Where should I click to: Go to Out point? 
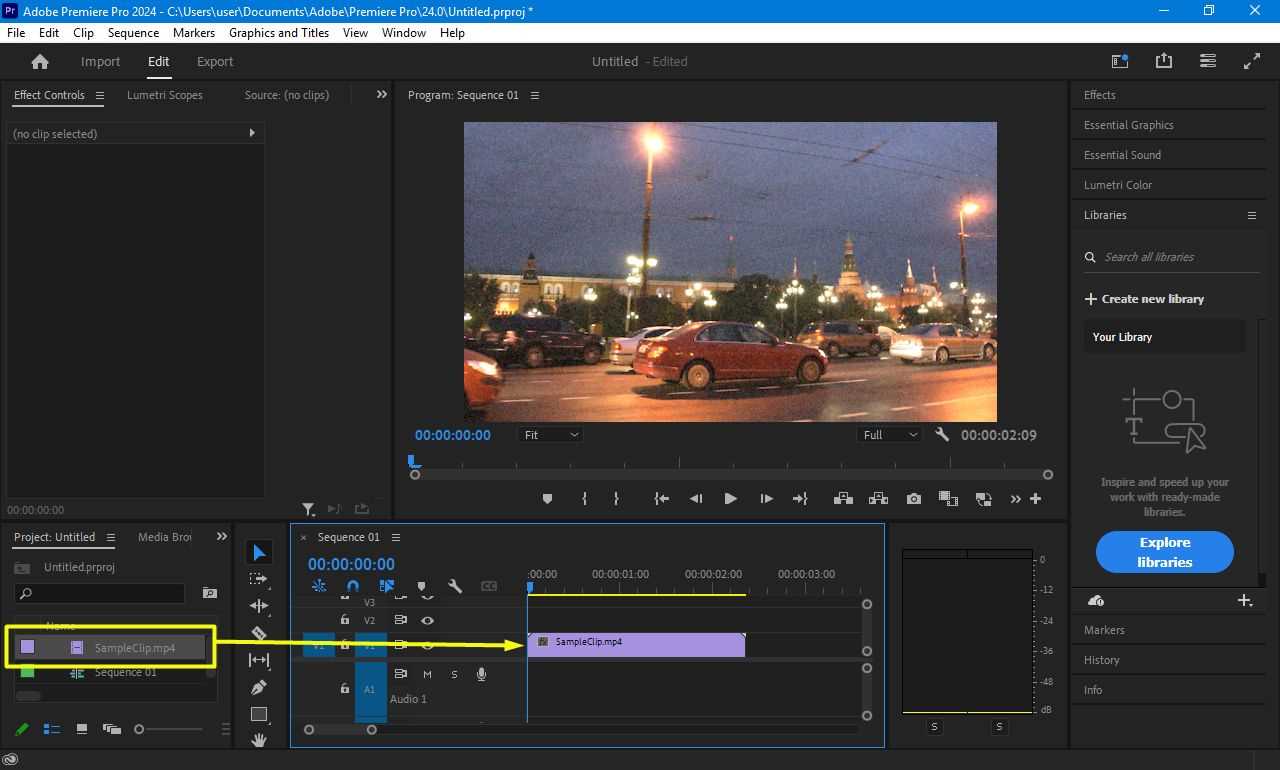pyautogui.click(x=800, y=498)
